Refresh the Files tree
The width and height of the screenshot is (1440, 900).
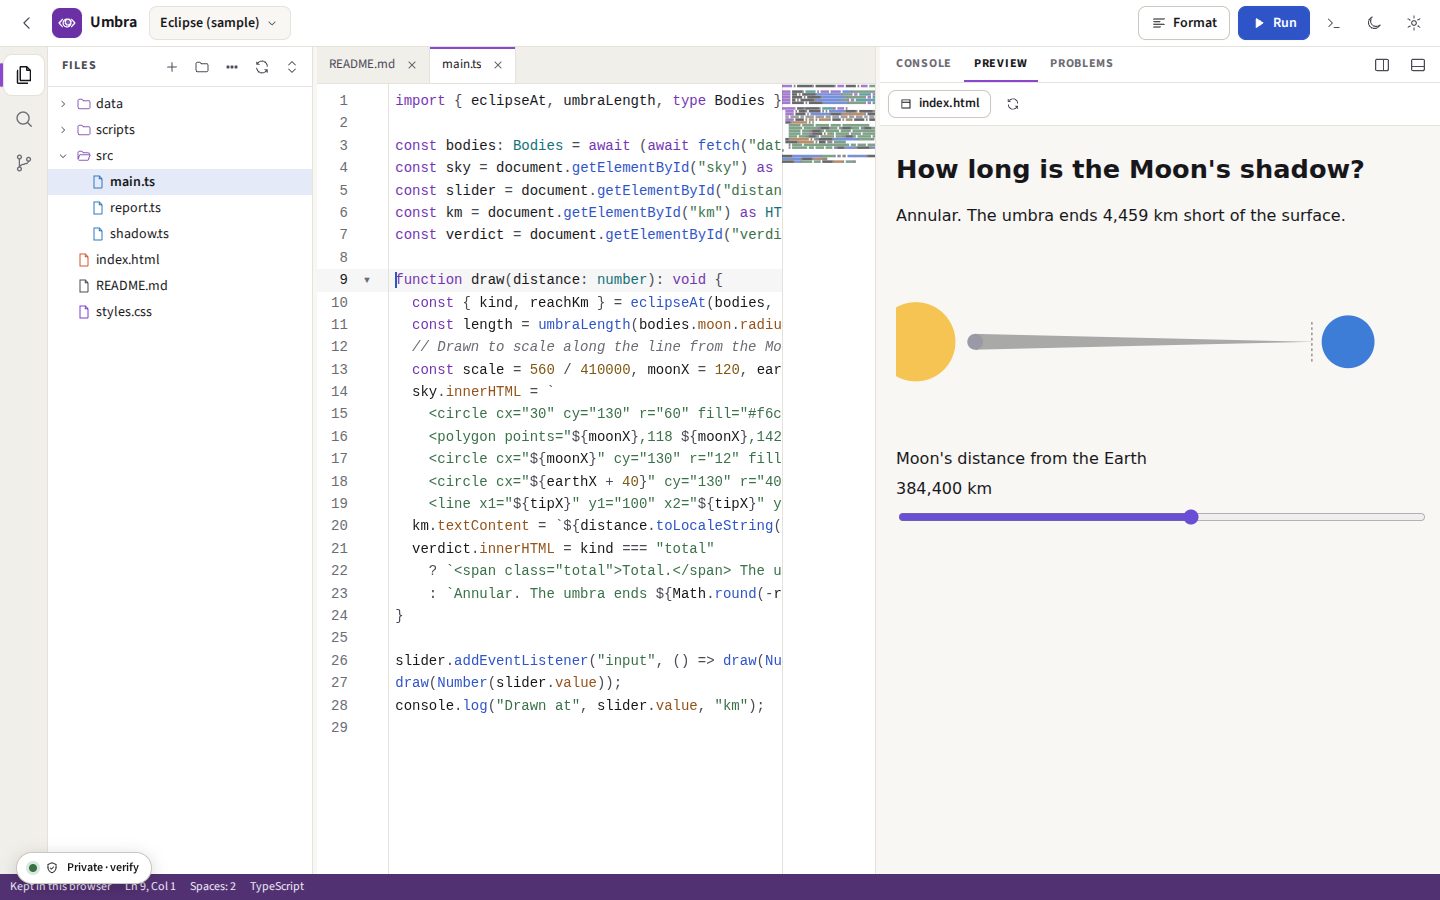tap(262, 67)
